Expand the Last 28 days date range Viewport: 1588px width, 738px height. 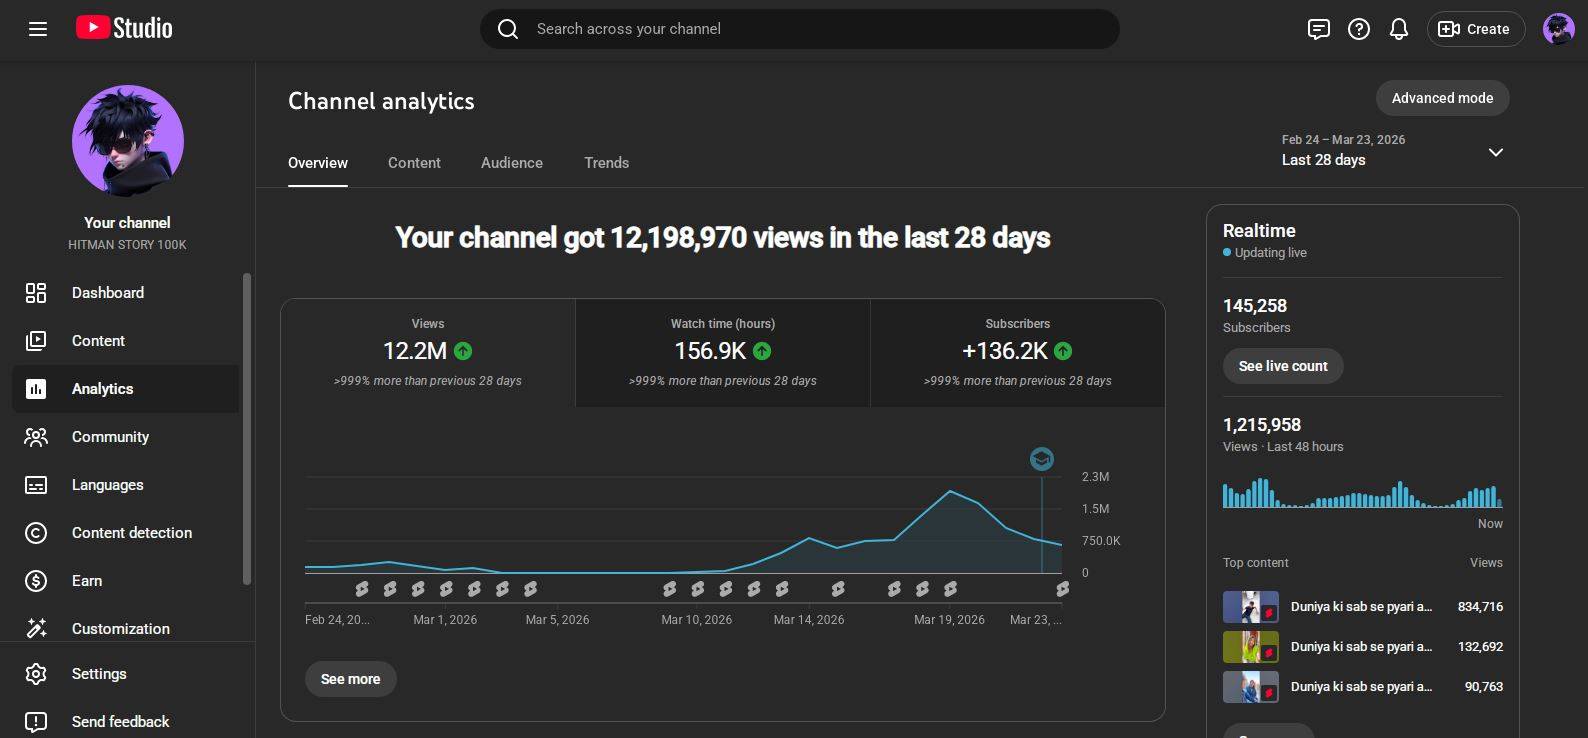(x=1495, y=152)
